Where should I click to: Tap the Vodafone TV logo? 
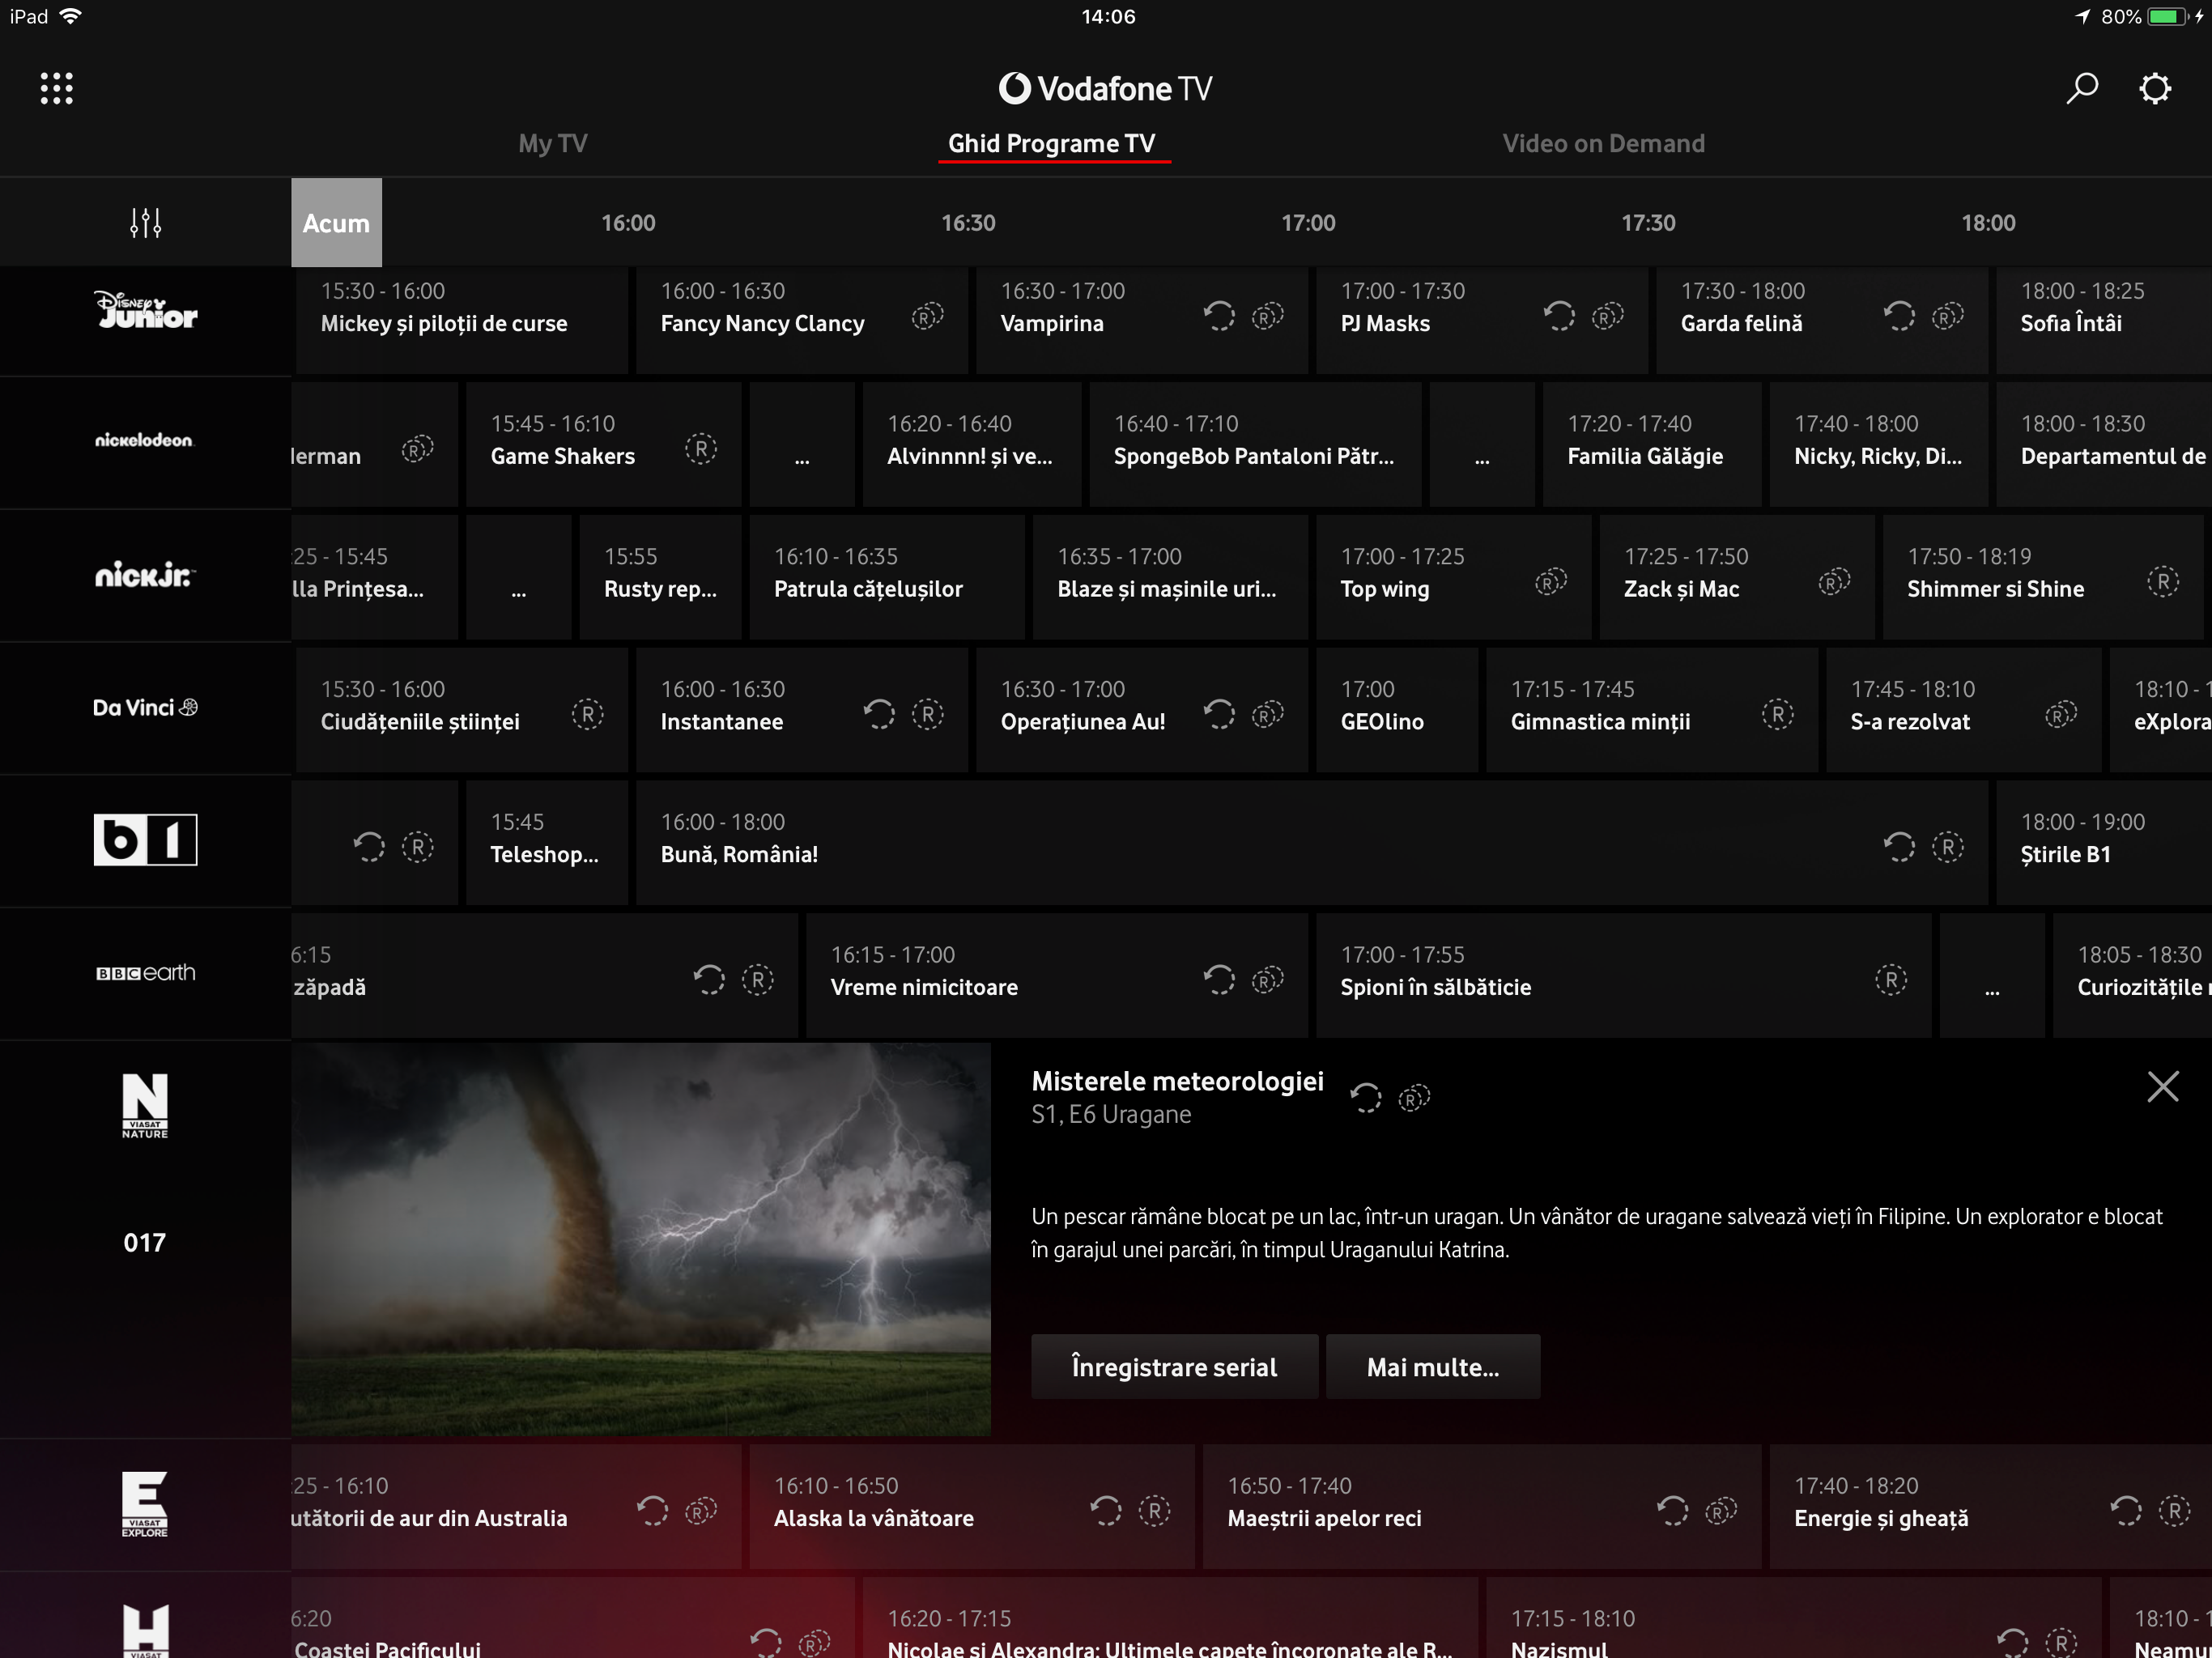(x=1105, y=88)
